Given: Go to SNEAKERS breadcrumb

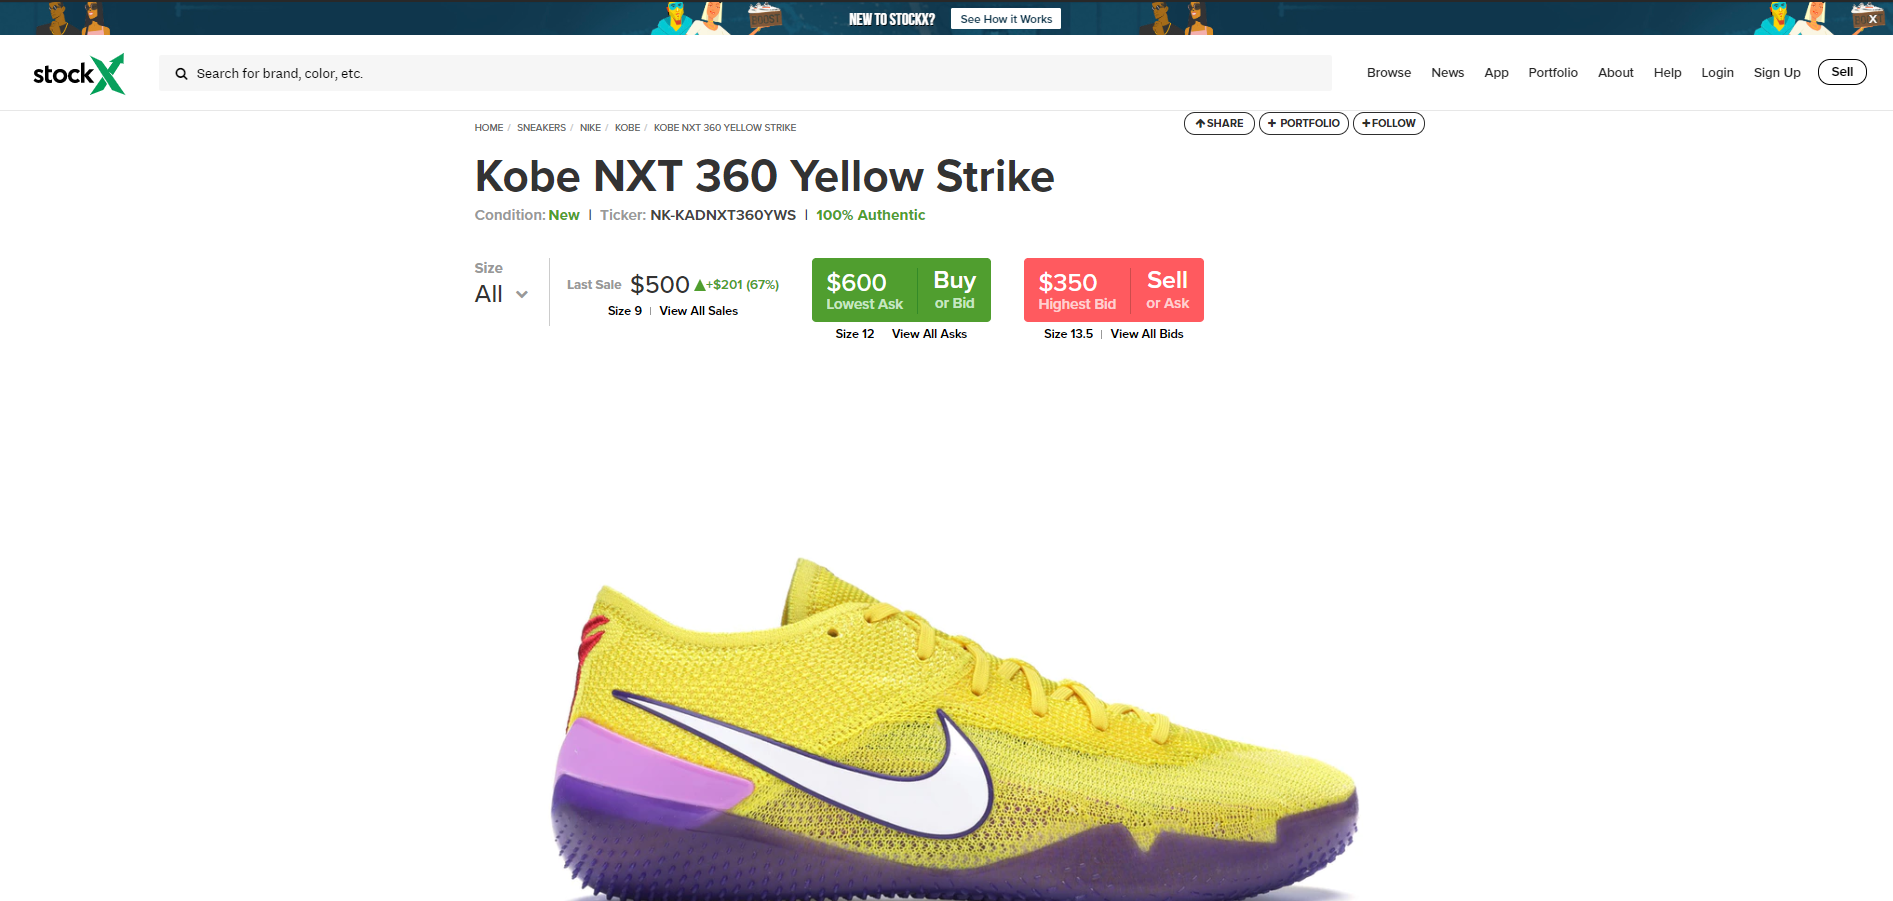Looking at the screenshot, I should pos(541,128).
